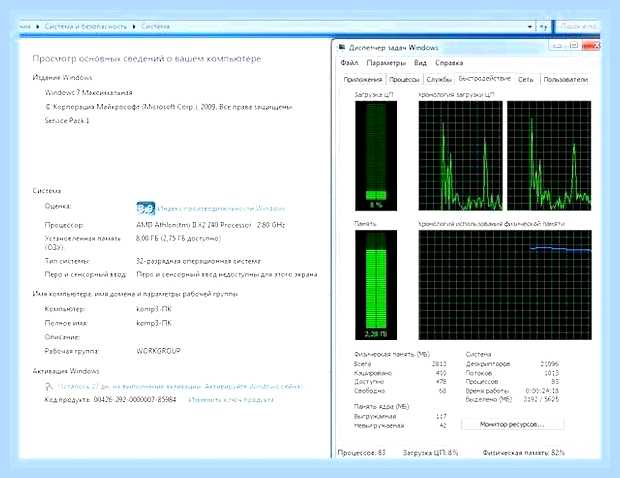This screenshot has width=620, height=478.
Task: Click the Control Panel search field
Action: [577, 26]
